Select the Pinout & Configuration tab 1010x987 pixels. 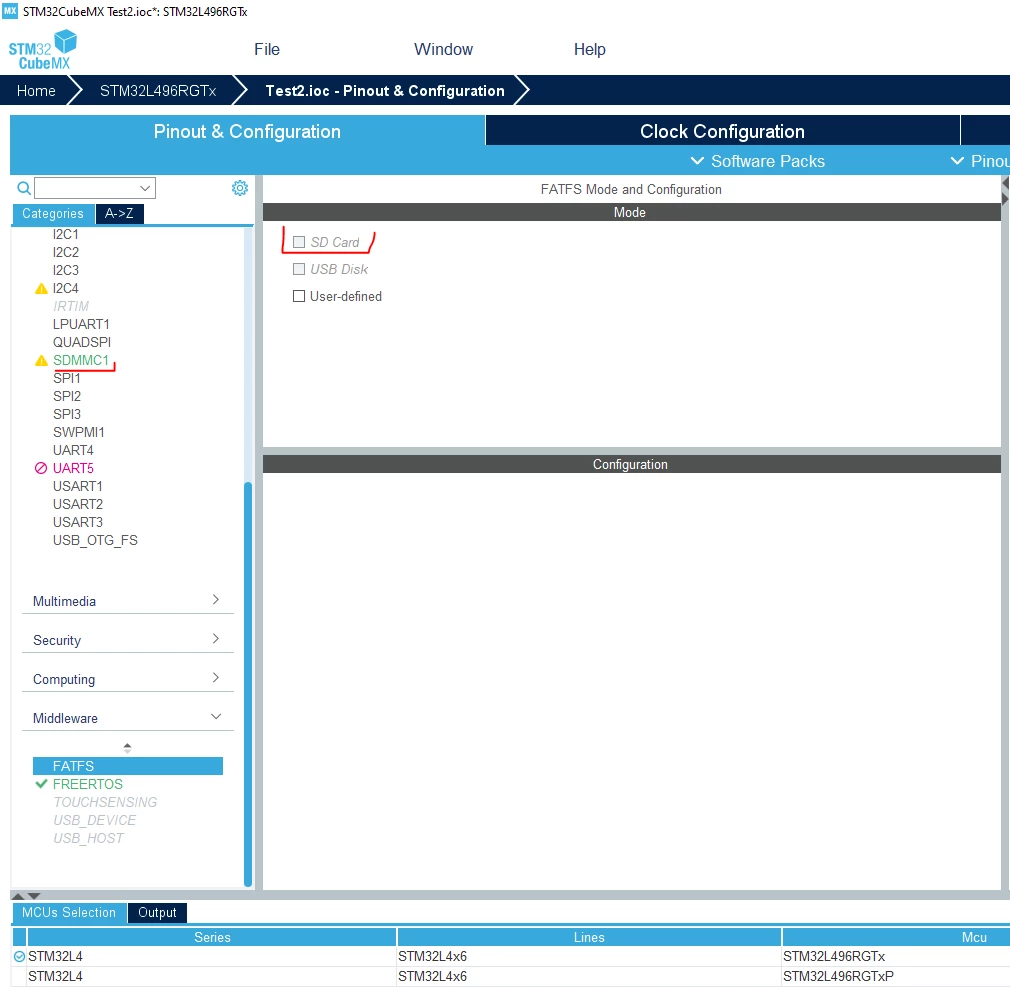pyautogui.click(x=247, y=131)
